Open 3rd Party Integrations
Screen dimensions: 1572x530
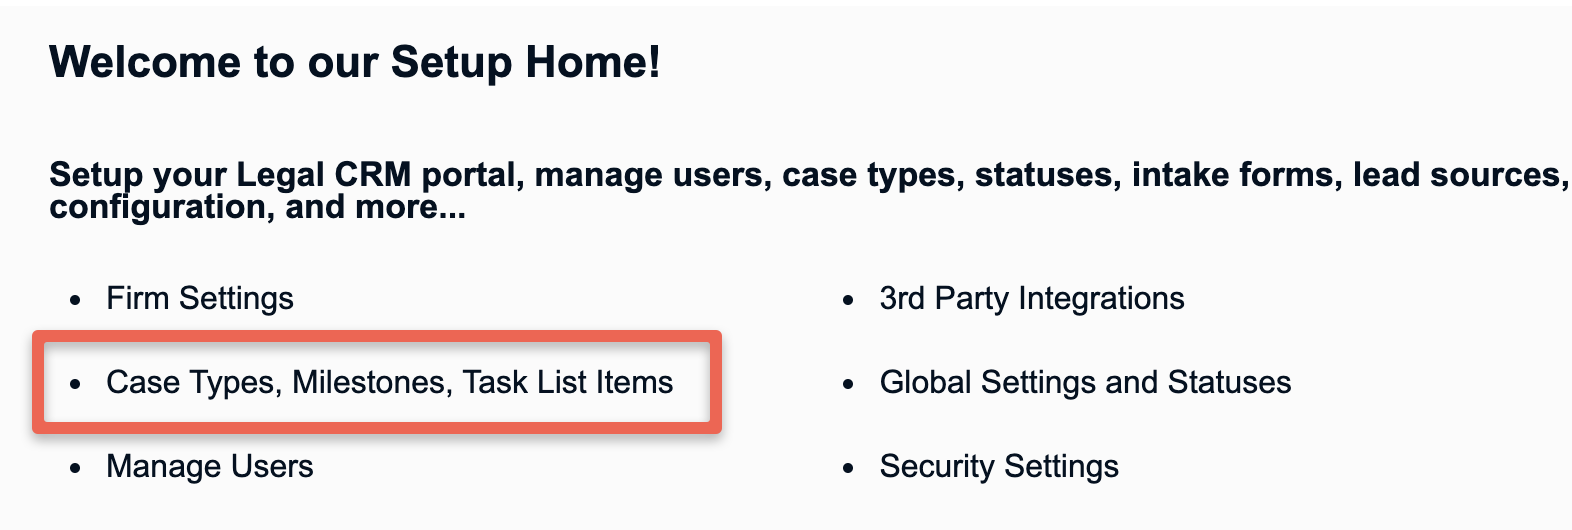(1031, 298)
